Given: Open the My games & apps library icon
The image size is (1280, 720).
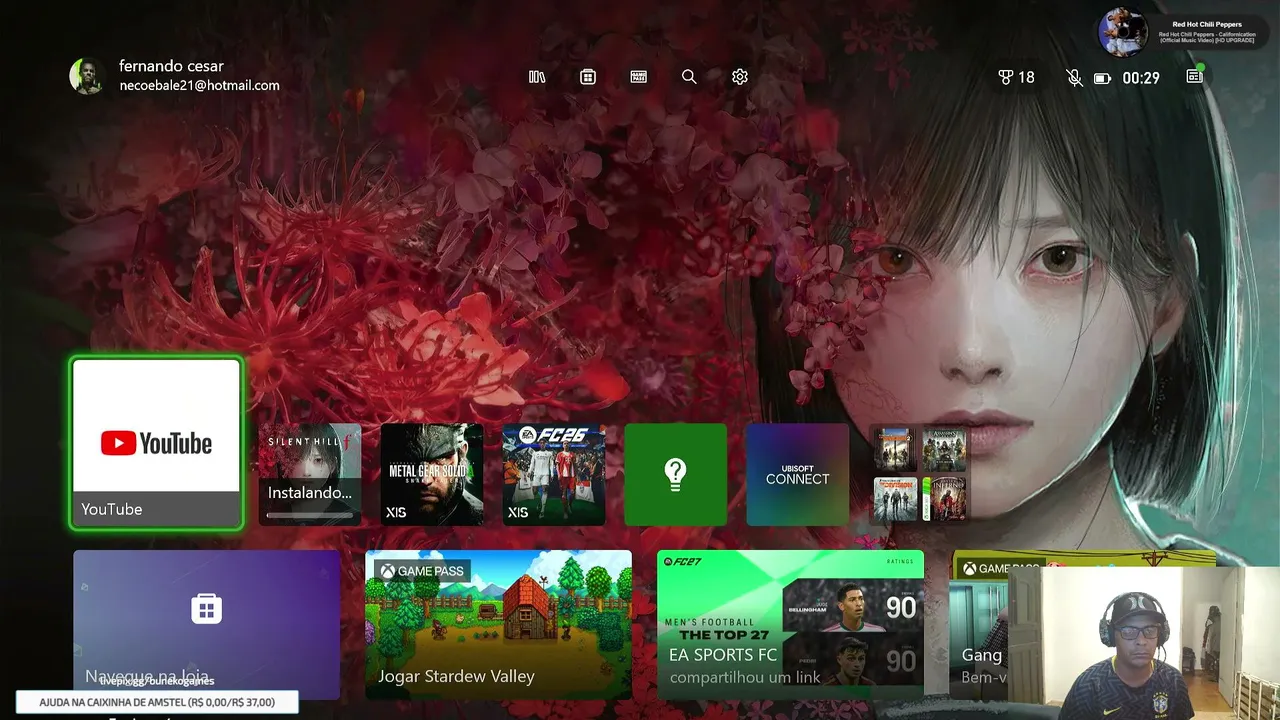Looking at the screenshot, I should pyautogui.click(x=537, y=77).
